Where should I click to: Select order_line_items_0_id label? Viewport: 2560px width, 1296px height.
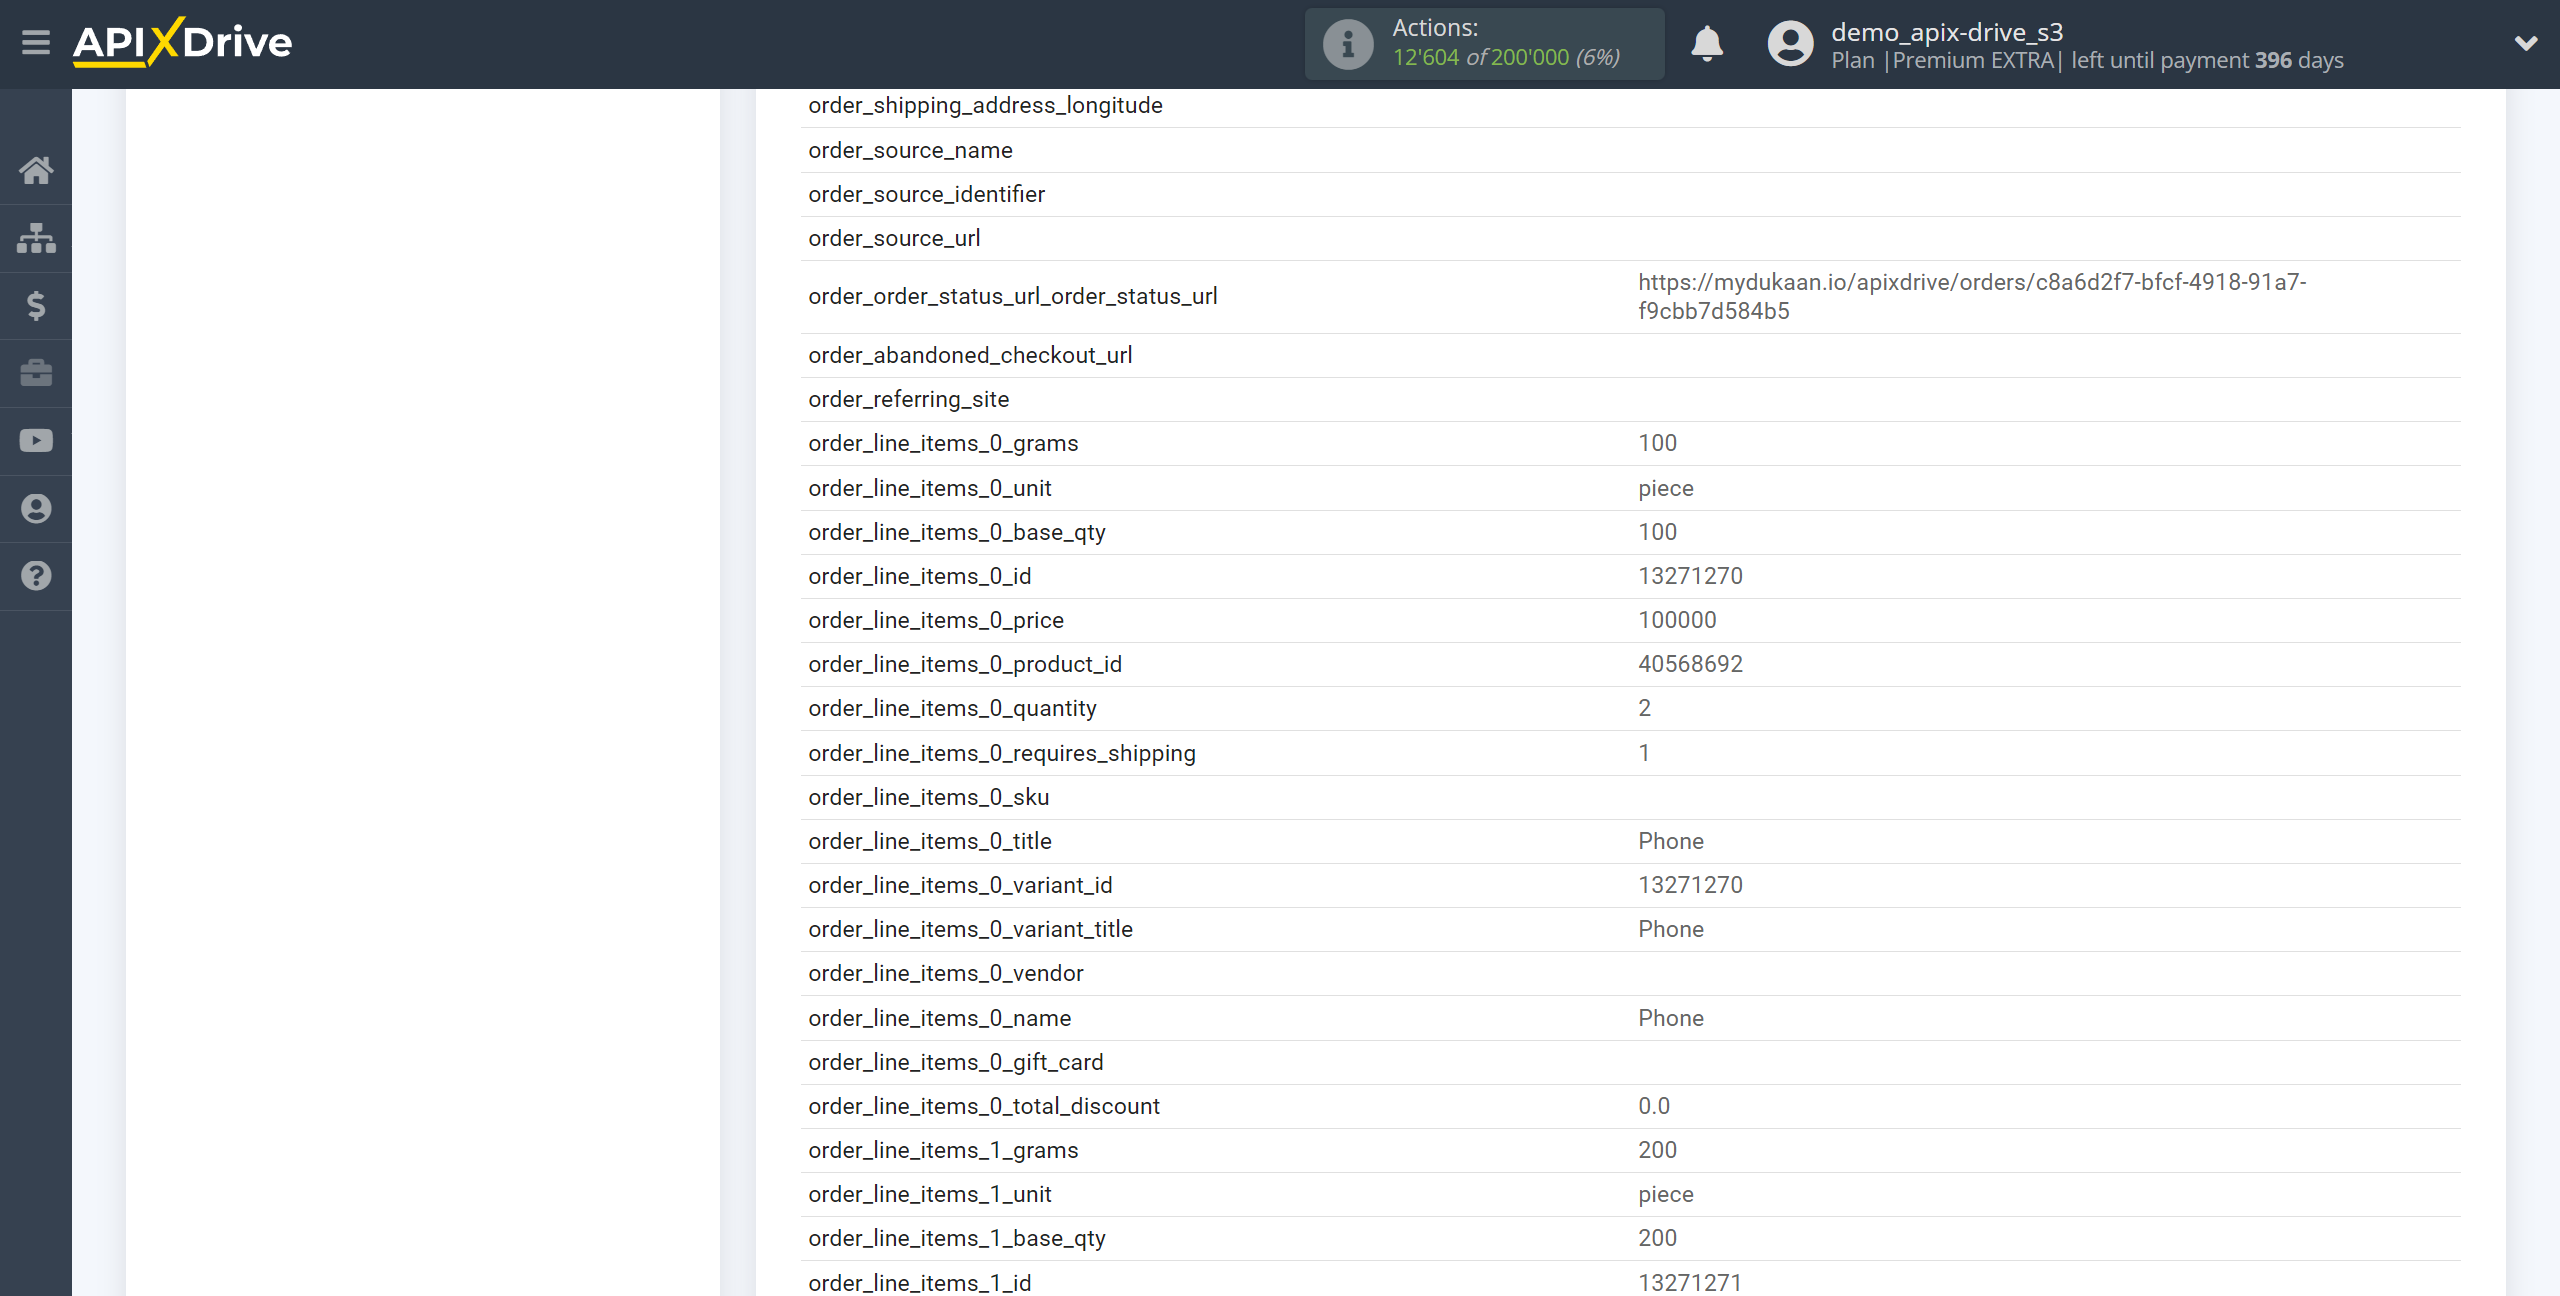pyautogui.click(x=919, y=576)
